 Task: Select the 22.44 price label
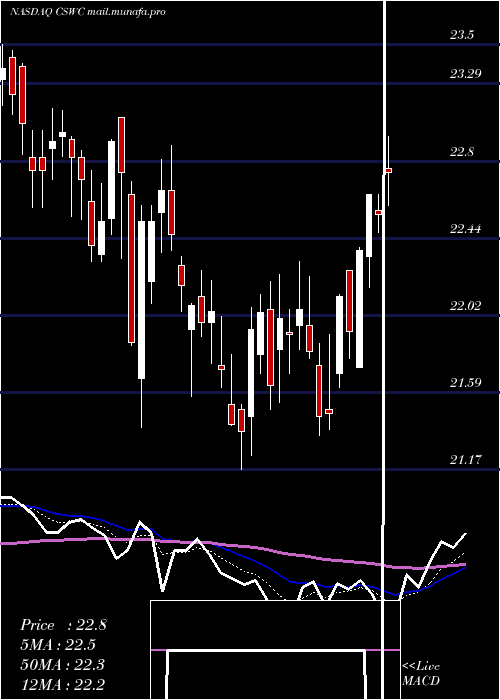click(465, 229)
